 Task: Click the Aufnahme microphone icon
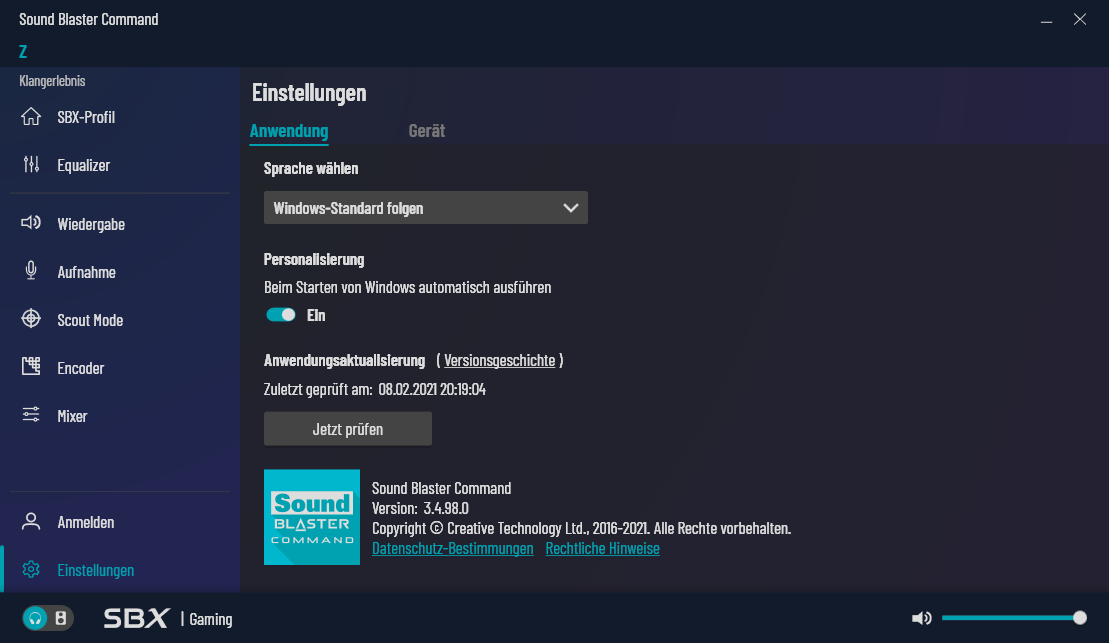click(x=31, y=271)
